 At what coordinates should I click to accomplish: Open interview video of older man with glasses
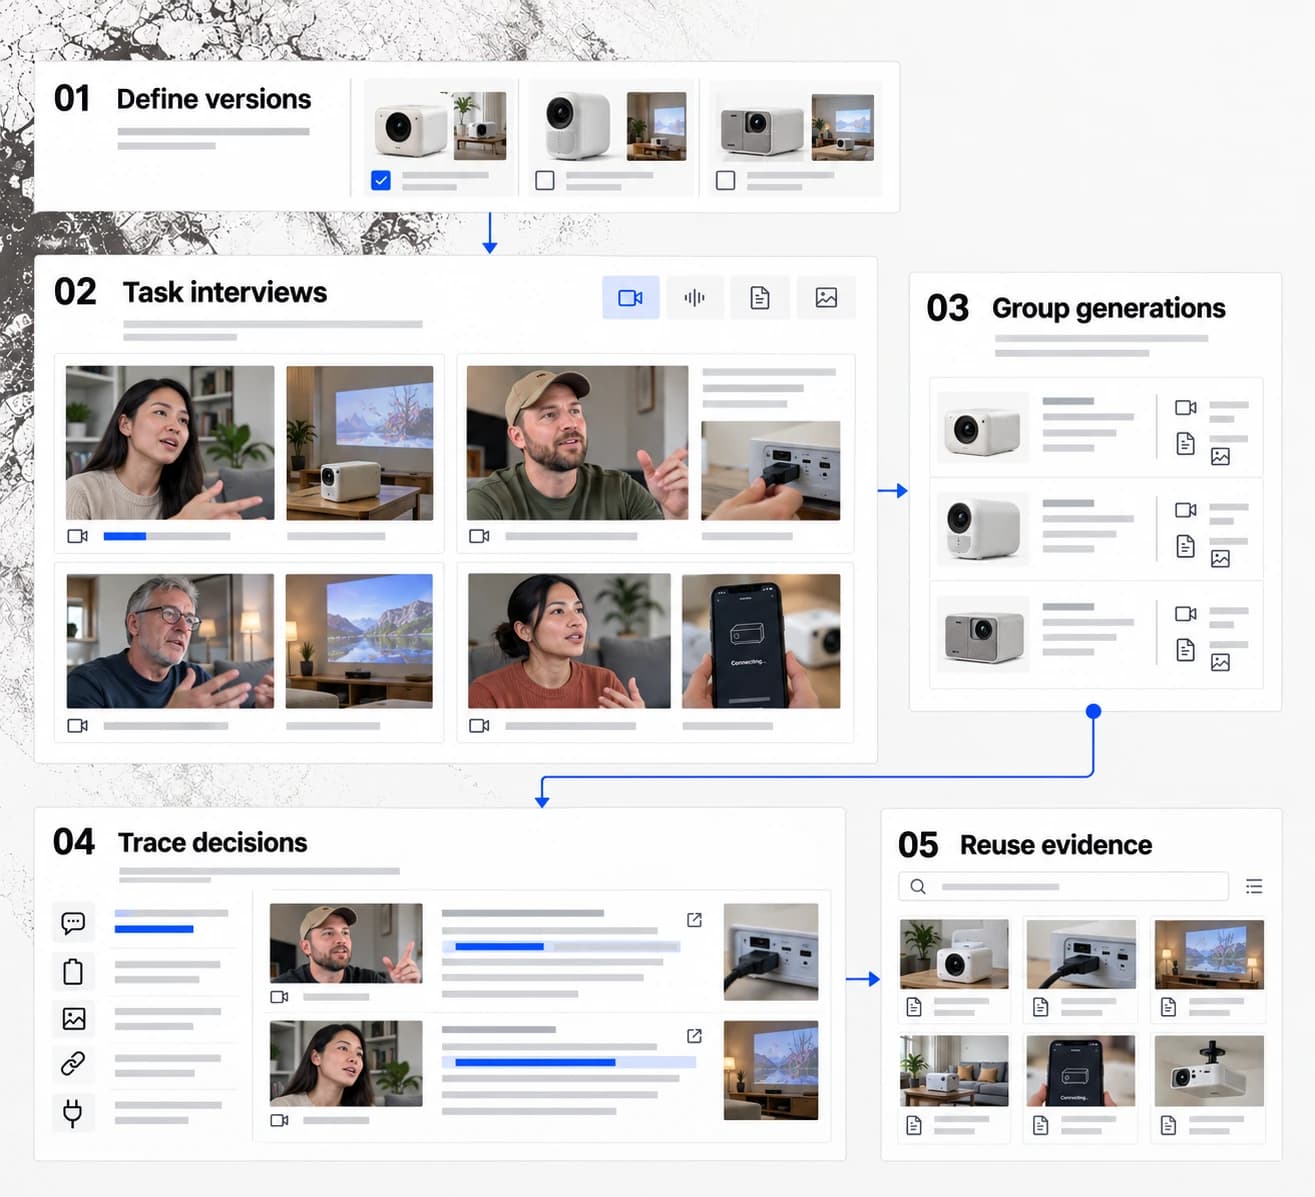tap(170, 641)
